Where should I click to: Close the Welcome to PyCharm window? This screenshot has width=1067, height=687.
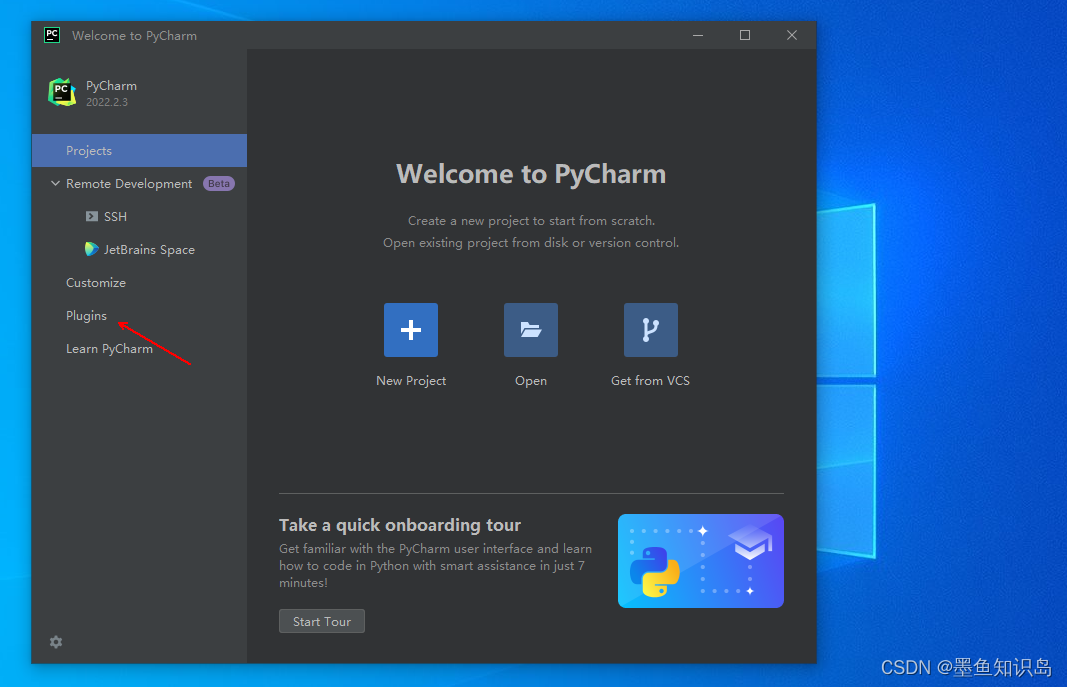pyautogui.click(x=792, y=35)
